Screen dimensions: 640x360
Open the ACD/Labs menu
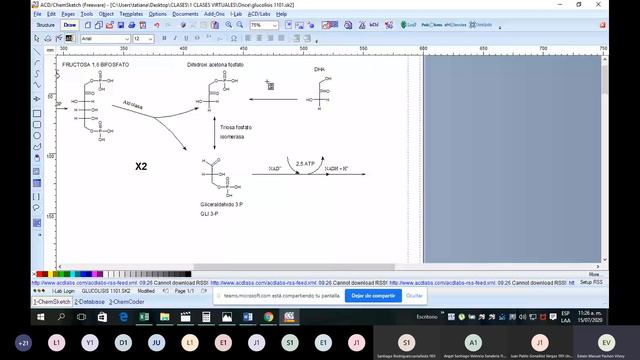[259, 14]
